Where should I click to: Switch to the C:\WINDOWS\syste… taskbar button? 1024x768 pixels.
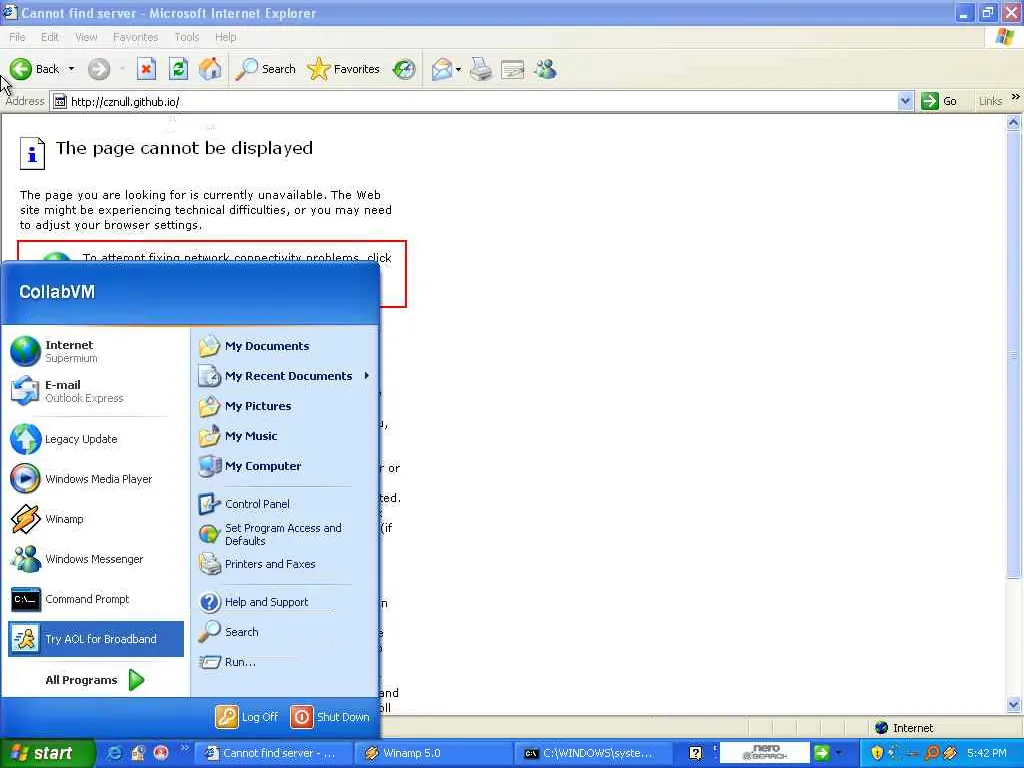(594, 753)
